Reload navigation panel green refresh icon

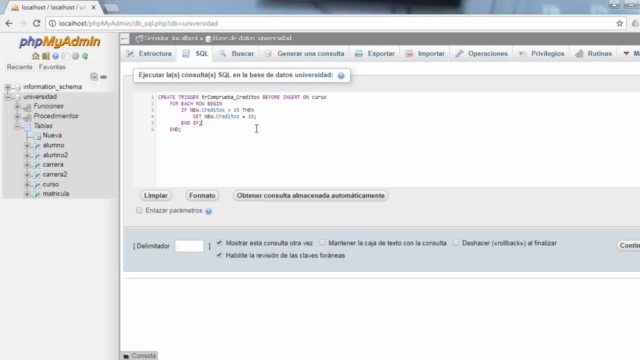85,56
